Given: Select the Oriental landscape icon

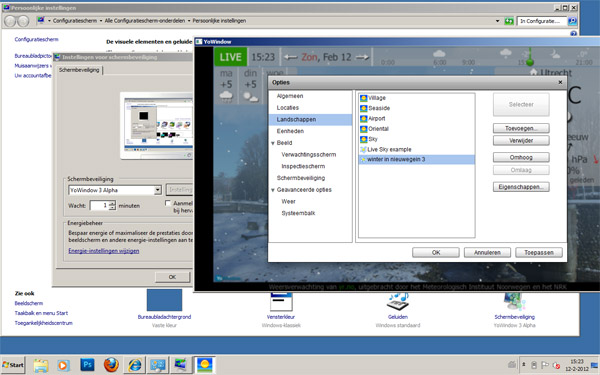Looking at the screenshot, I should 364,129.
